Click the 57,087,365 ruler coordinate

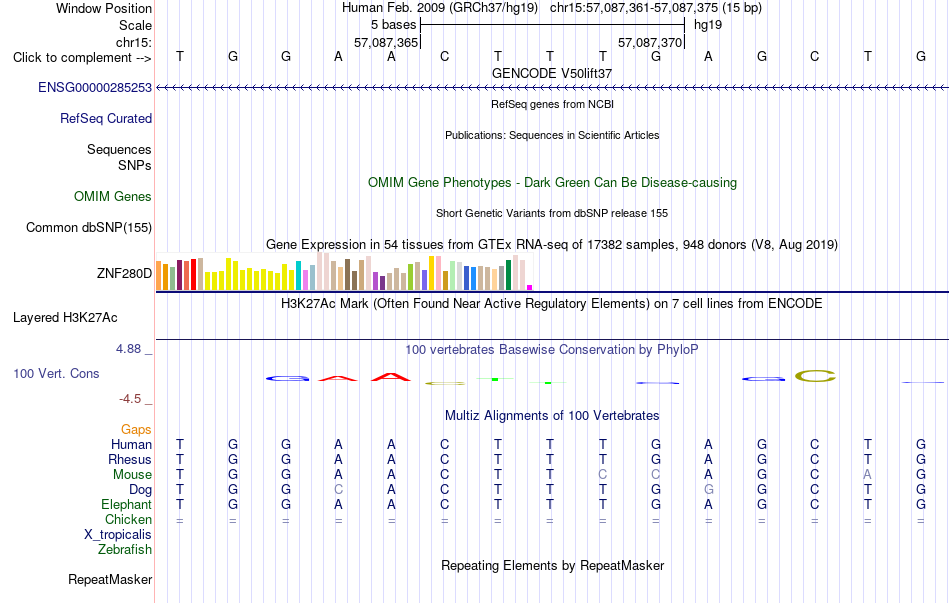coord(386,42)
